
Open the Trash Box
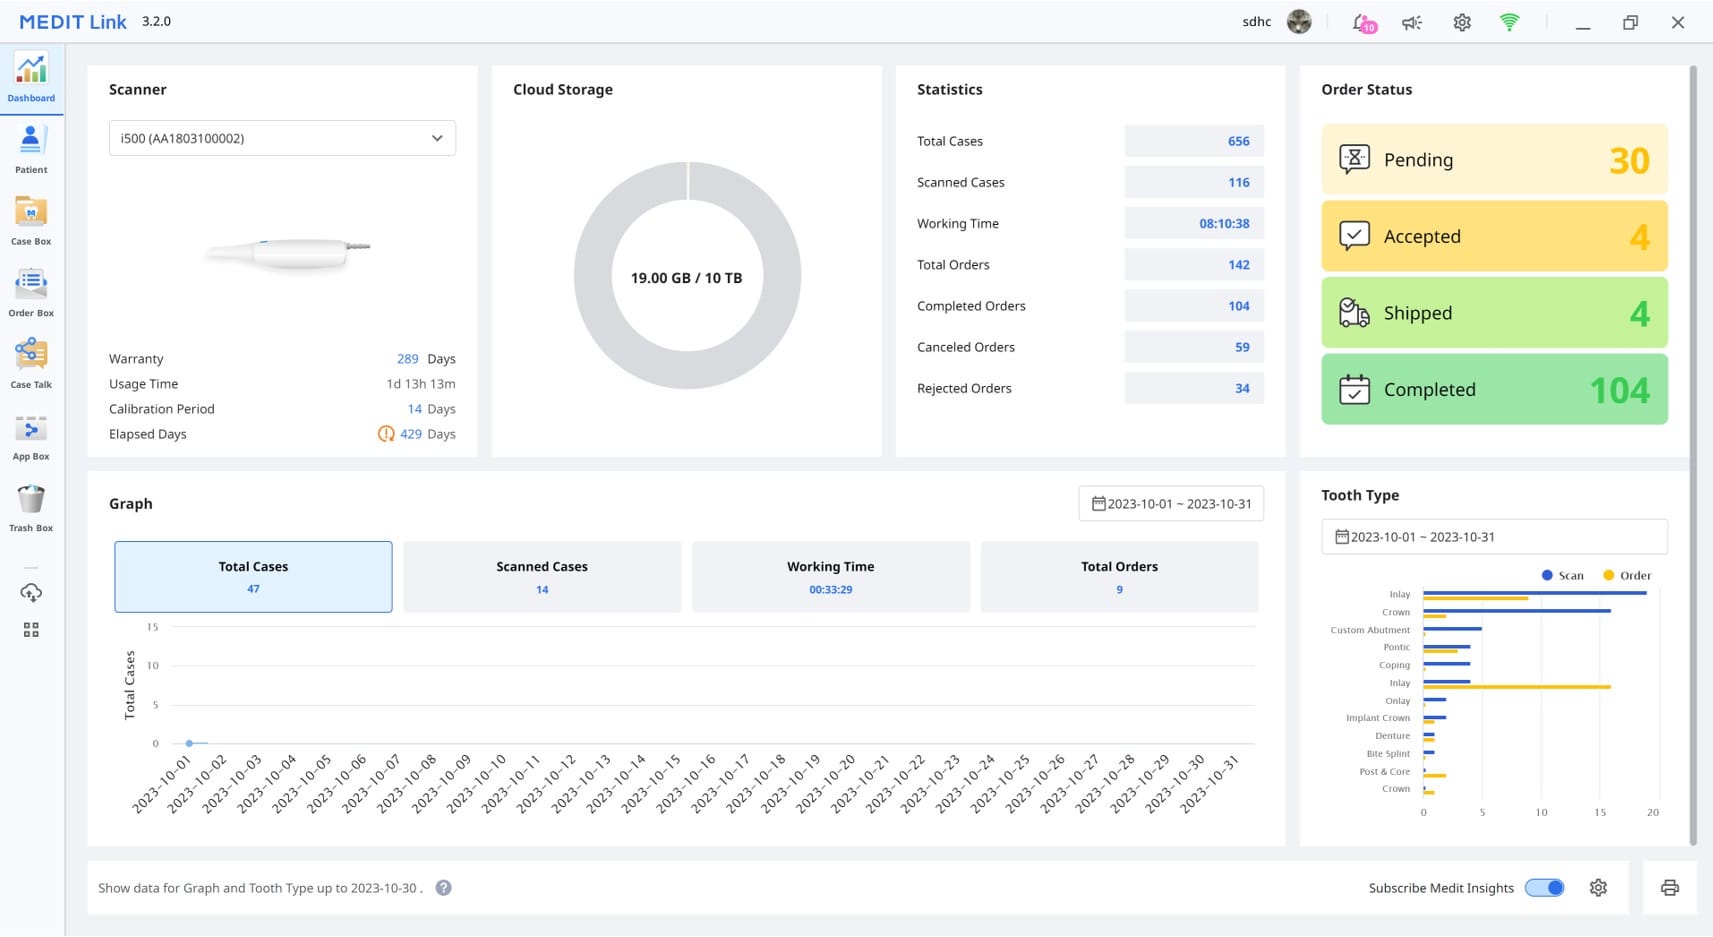pos(30,508)
